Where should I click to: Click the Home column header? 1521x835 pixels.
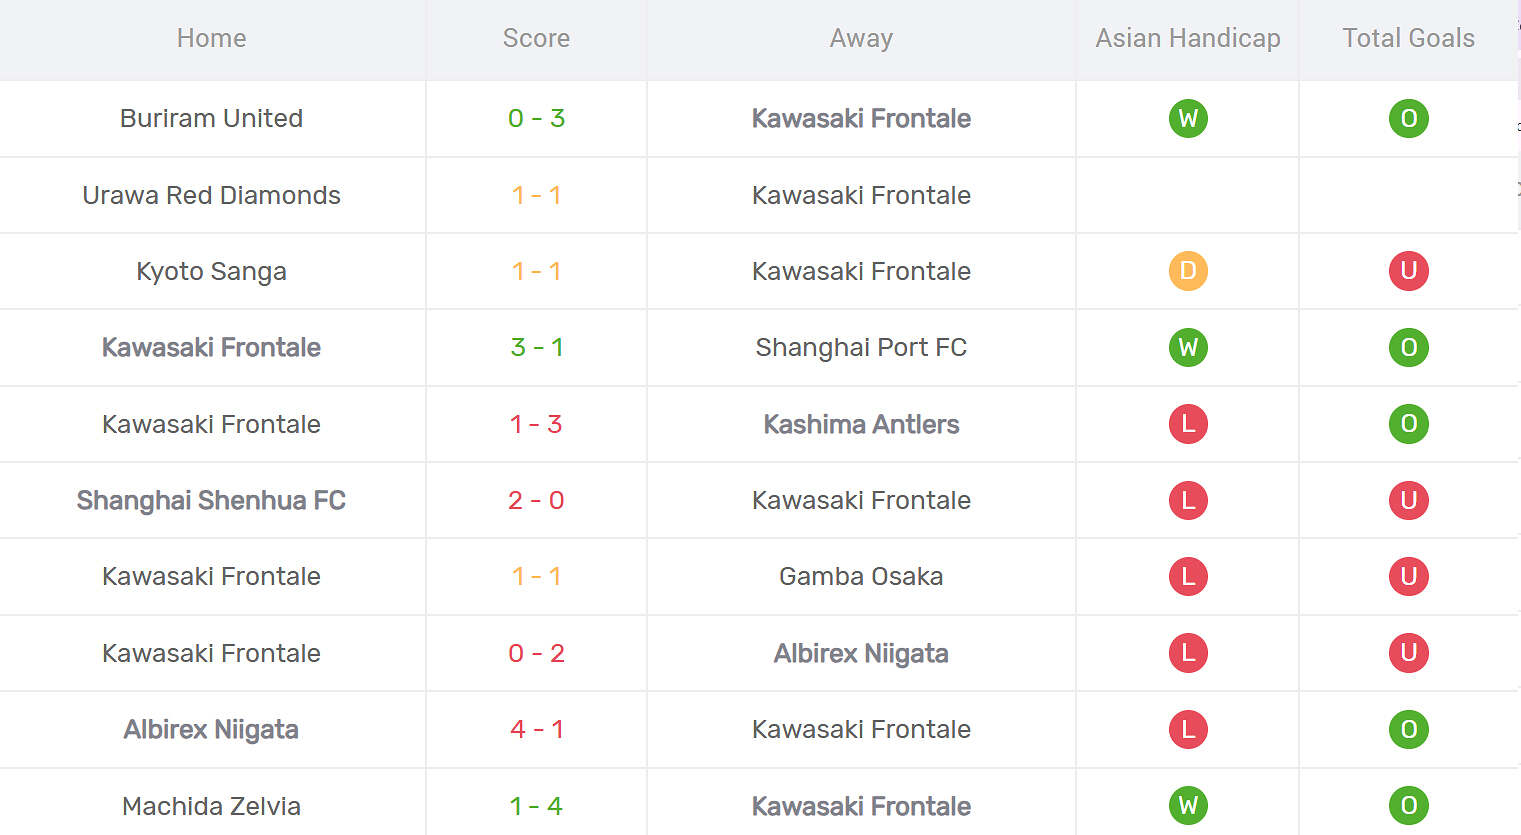211,38
